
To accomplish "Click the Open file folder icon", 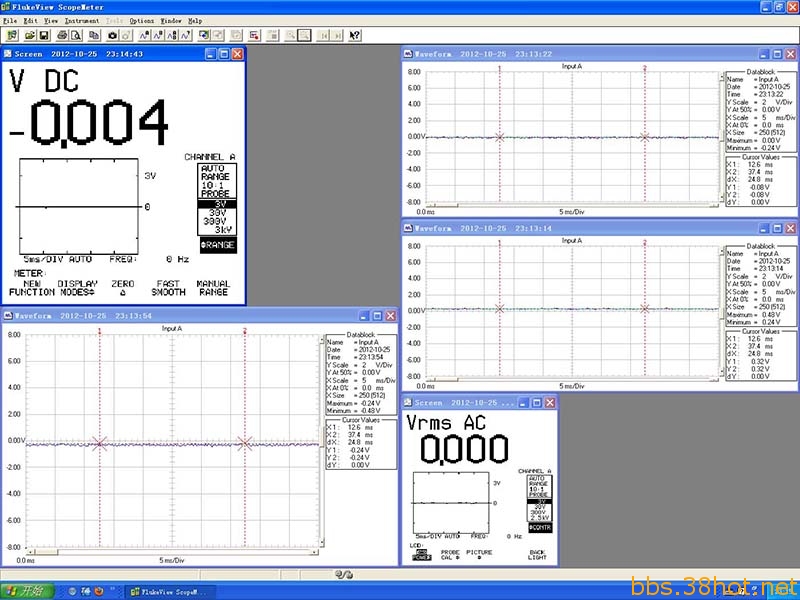I will point(30,35).
